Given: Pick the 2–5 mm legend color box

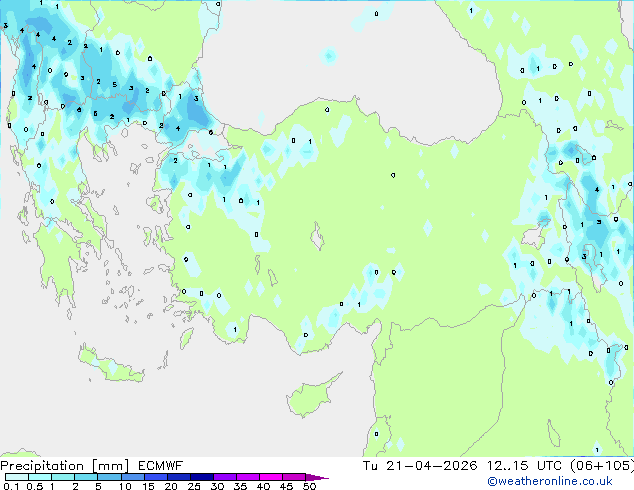Looking at the screenshot, I should 86,477.
